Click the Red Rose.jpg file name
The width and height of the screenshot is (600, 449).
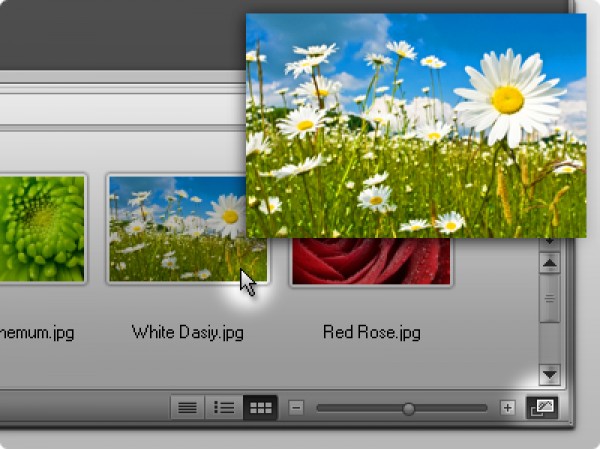[372, 332]
